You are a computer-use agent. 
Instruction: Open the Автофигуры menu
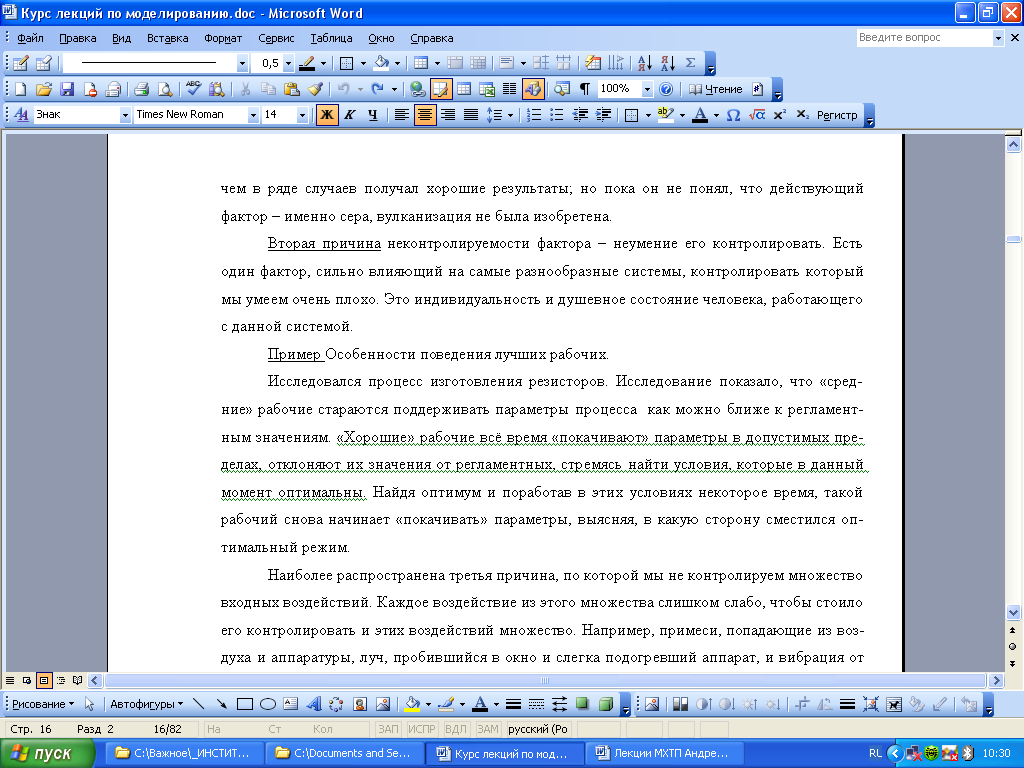coord(146,704)
